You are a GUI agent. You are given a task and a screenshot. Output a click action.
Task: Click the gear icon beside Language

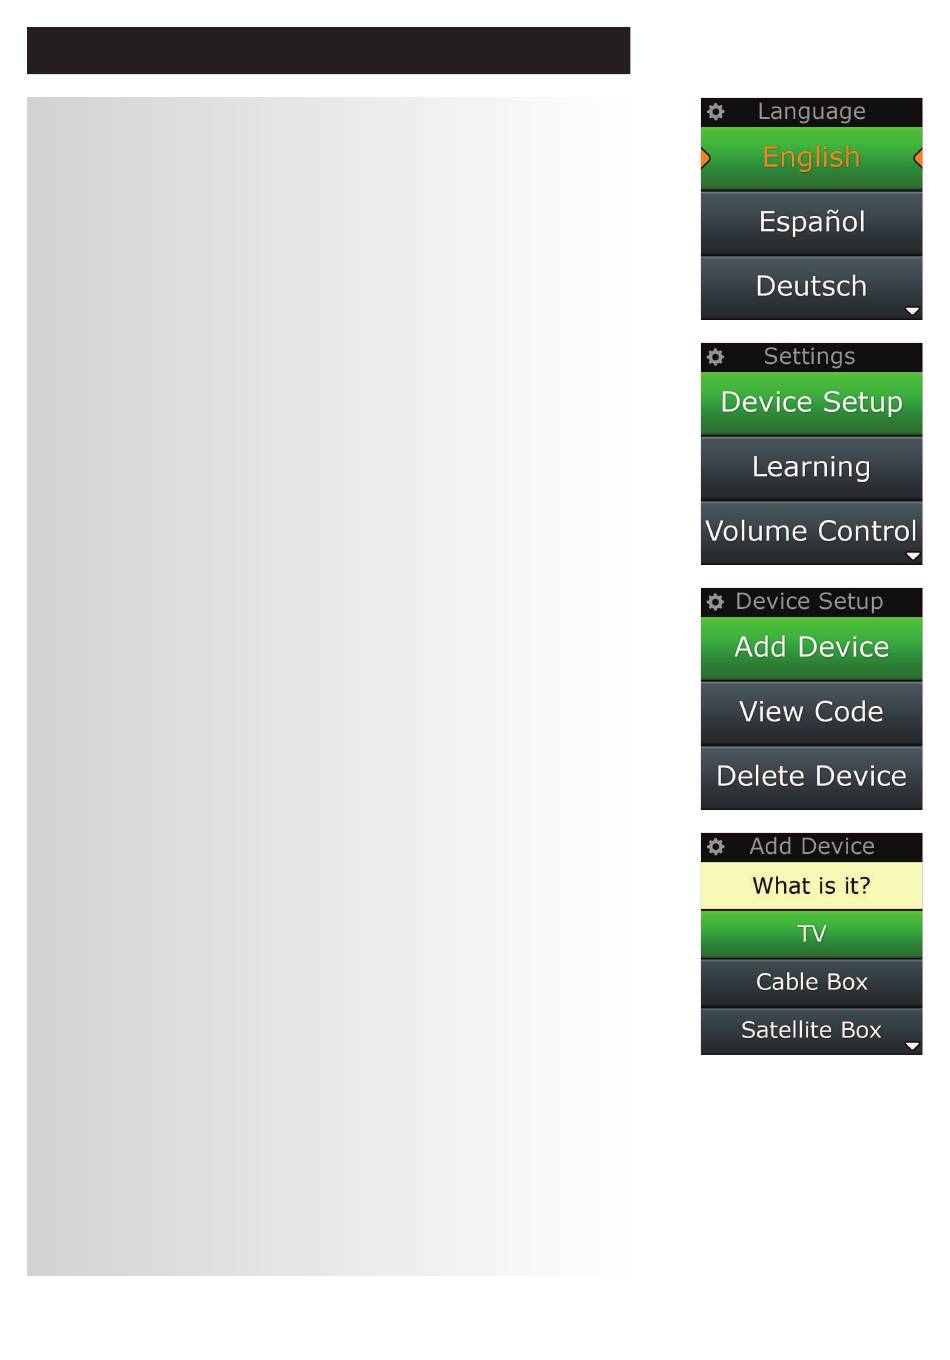(715, 112)
